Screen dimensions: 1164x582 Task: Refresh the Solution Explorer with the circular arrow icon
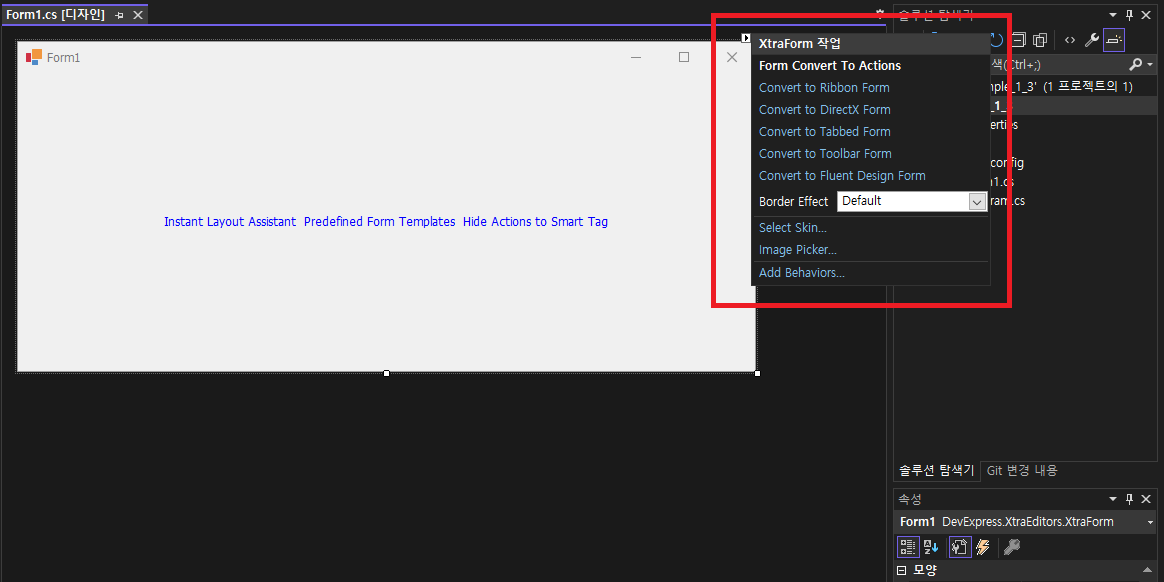pos(997,39)
